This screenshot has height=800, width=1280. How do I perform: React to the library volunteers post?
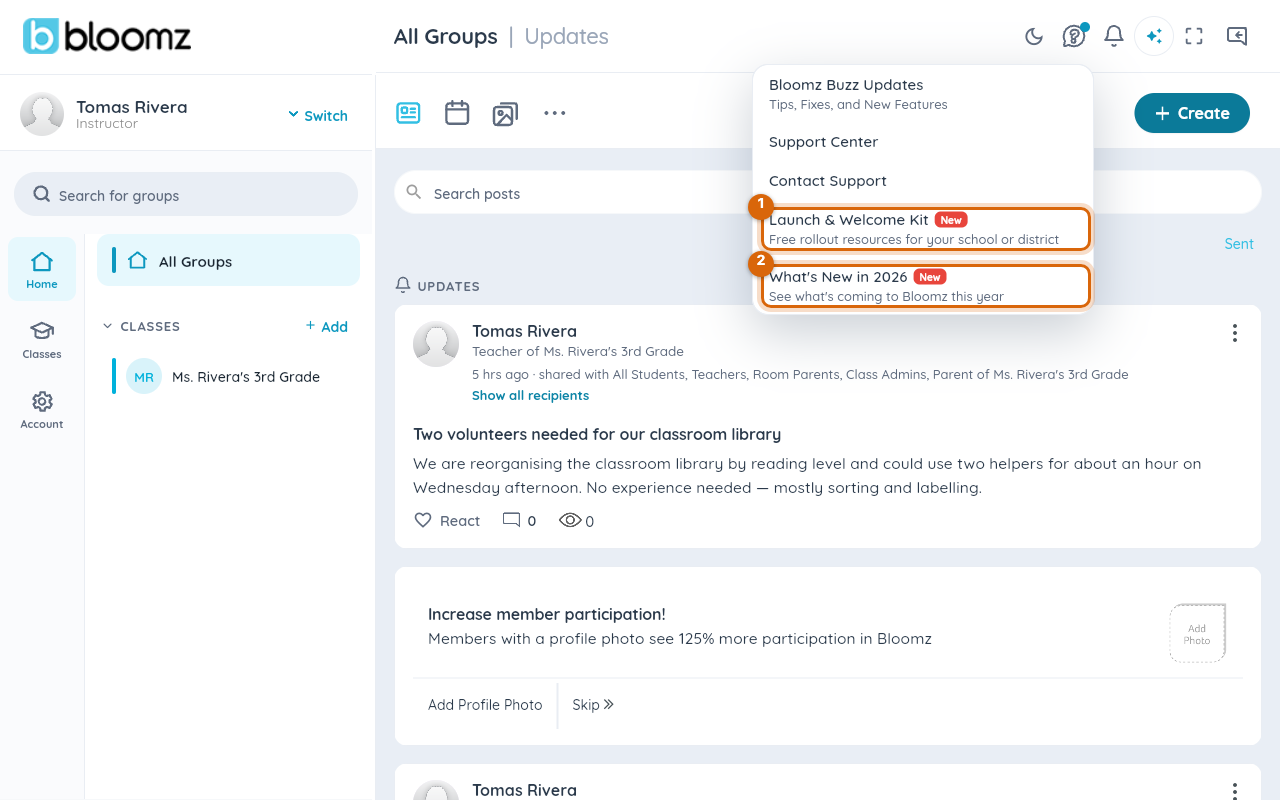click(447, 521)
